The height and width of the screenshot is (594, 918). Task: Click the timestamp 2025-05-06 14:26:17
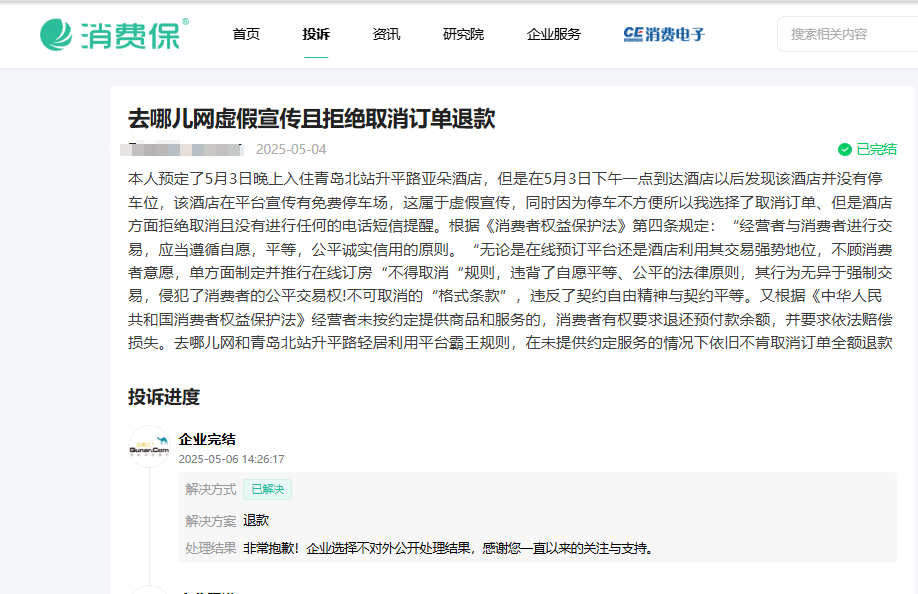coord(231,459)
